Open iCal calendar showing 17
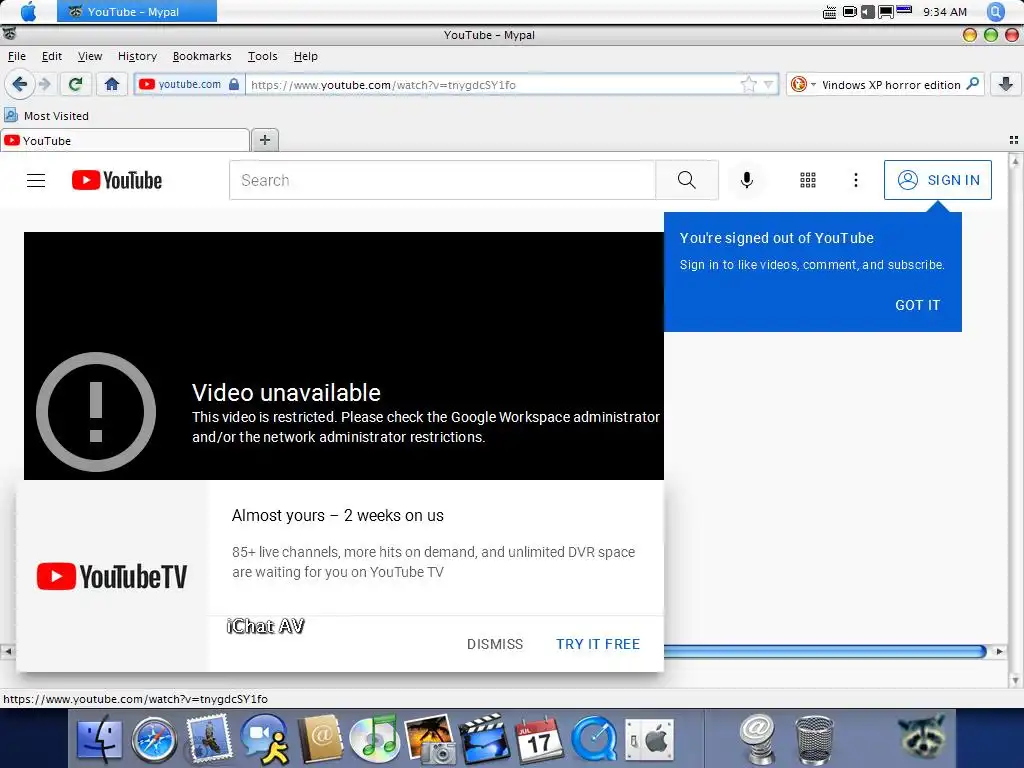This screenshot has width=1024, height=768. point(539,741)
